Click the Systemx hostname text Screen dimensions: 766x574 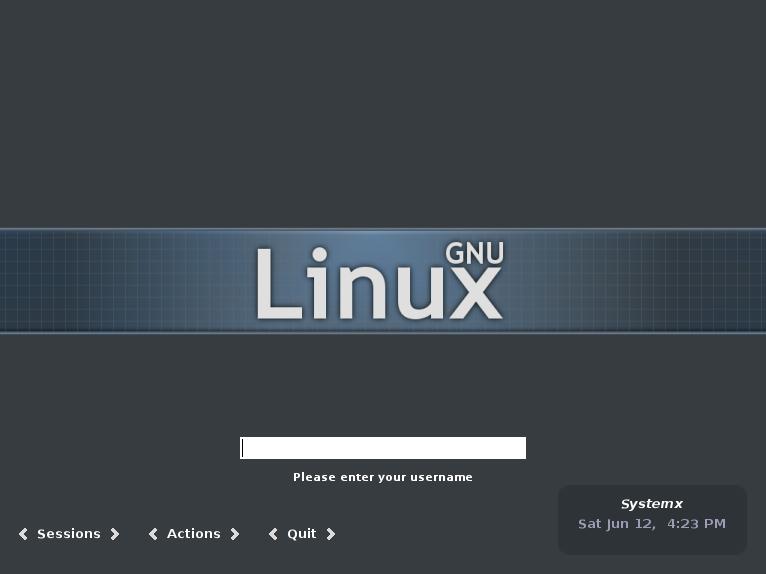pos(652,504)
